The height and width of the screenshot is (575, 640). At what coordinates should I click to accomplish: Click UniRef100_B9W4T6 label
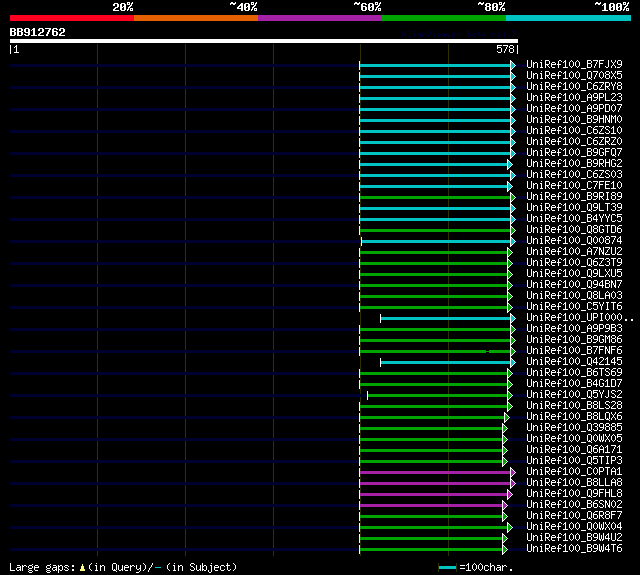click(574, 549)
